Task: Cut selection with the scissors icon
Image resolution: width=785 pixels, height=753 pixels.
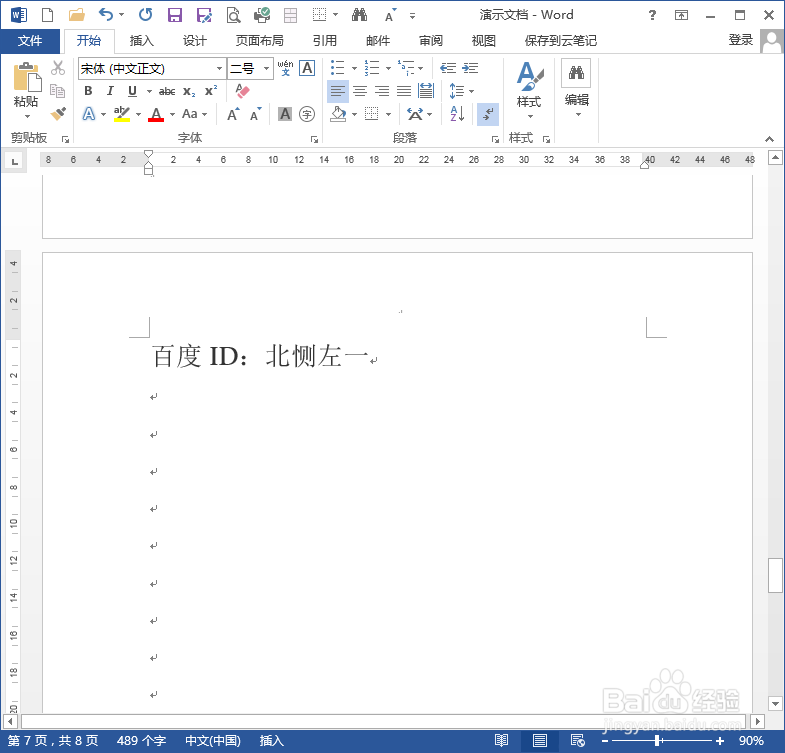Action: tap(58, 68)
